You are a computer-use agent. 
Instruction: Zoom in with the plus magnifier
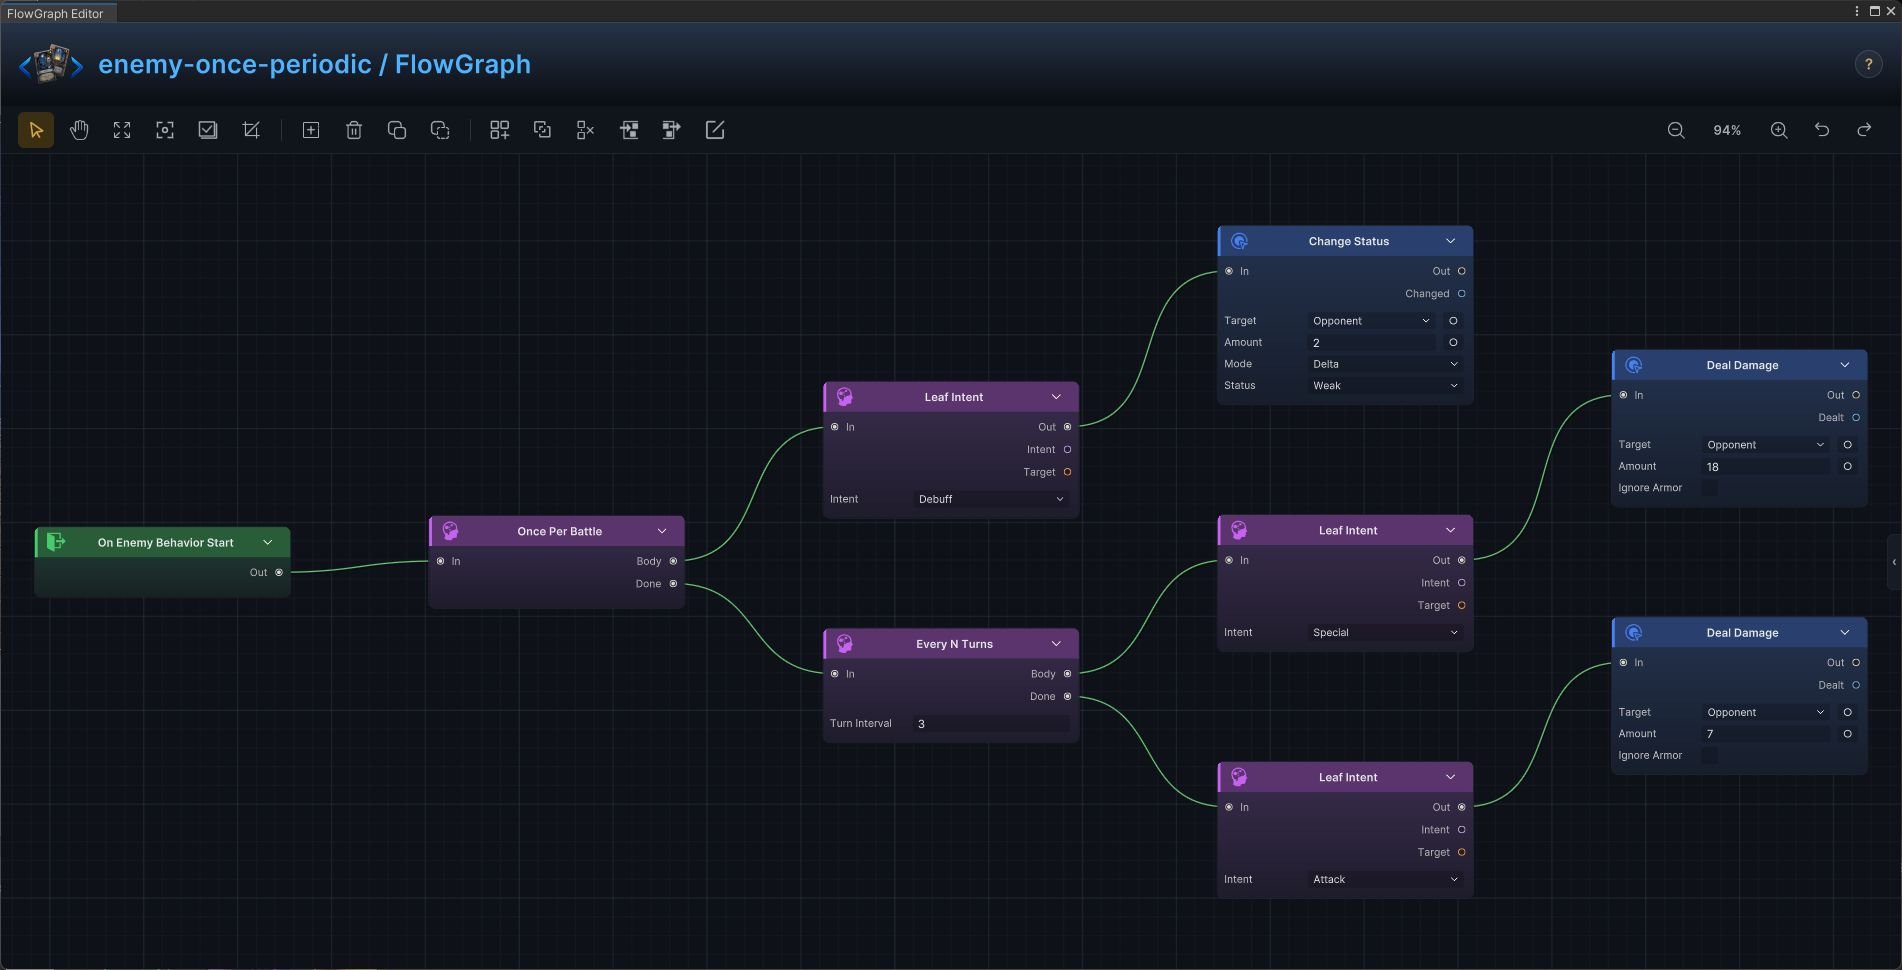[x=1779, y=130]
